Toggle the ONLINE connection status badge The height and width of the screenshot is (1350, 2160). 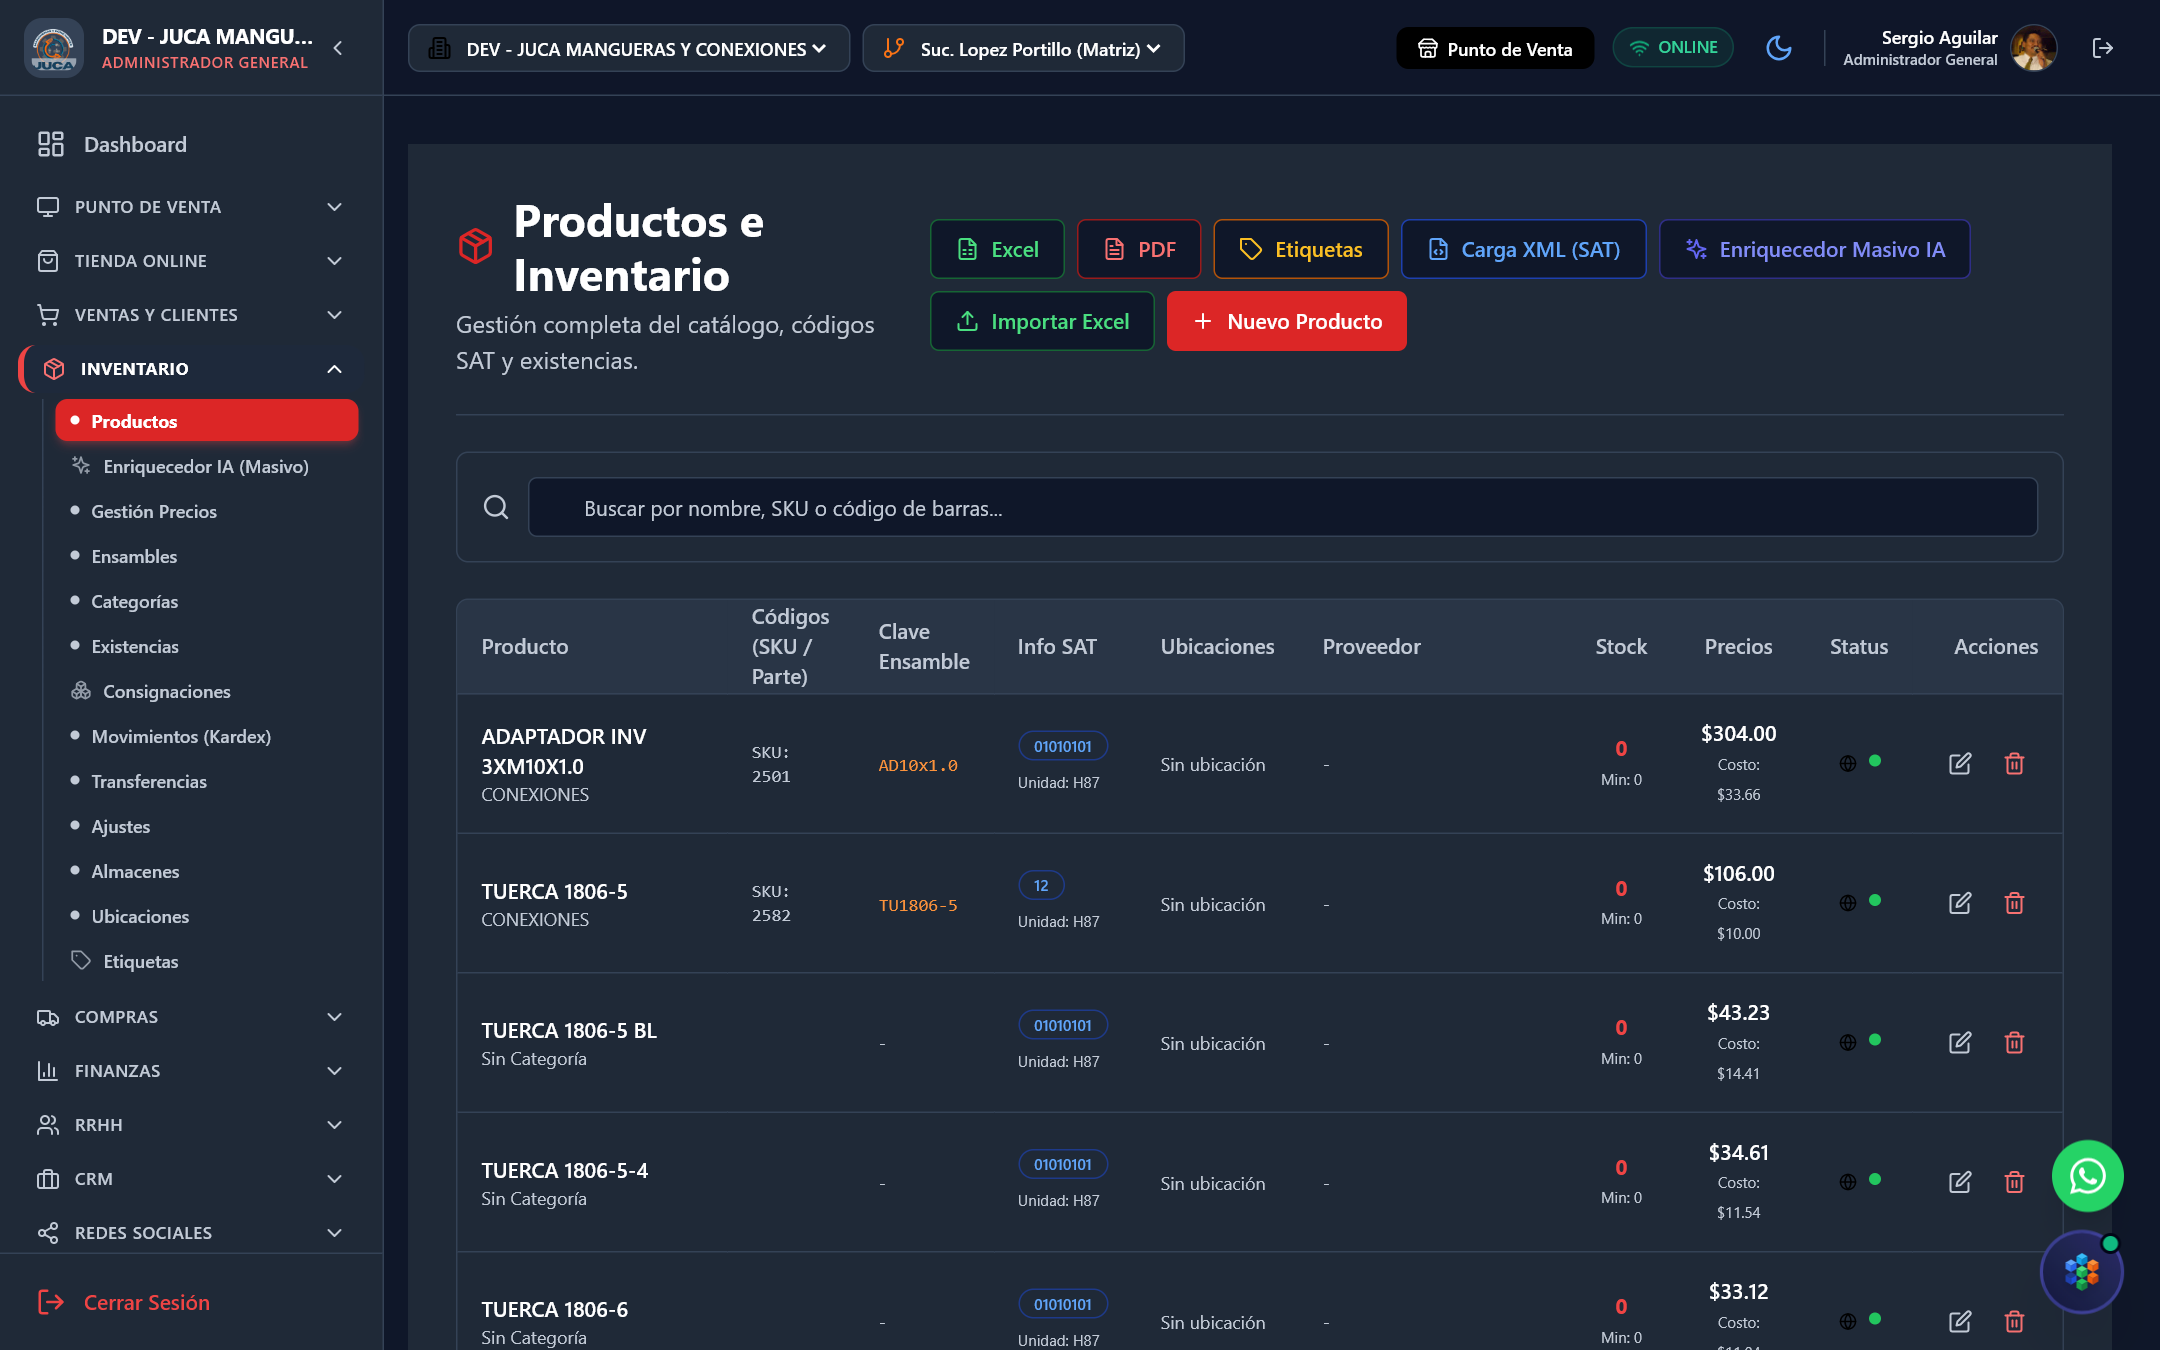tap(1673, 48)
